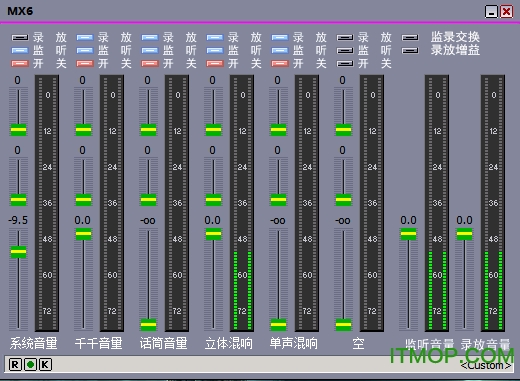Click the R icon in the bottom bar
The image size is (520, 381).
(x=15, y=364)
